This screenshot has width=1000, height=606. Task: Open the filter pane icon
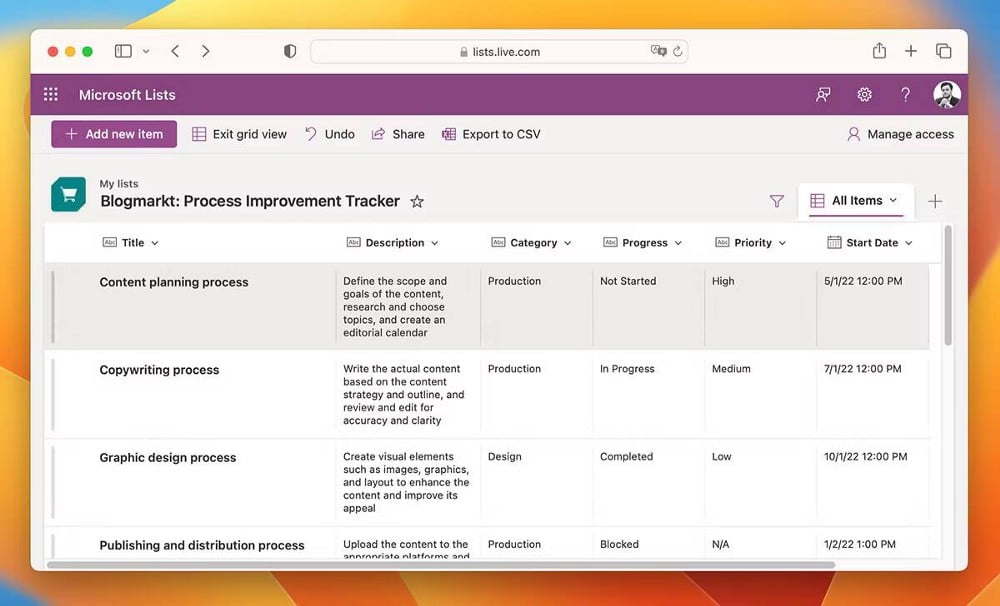click(777, 200)
